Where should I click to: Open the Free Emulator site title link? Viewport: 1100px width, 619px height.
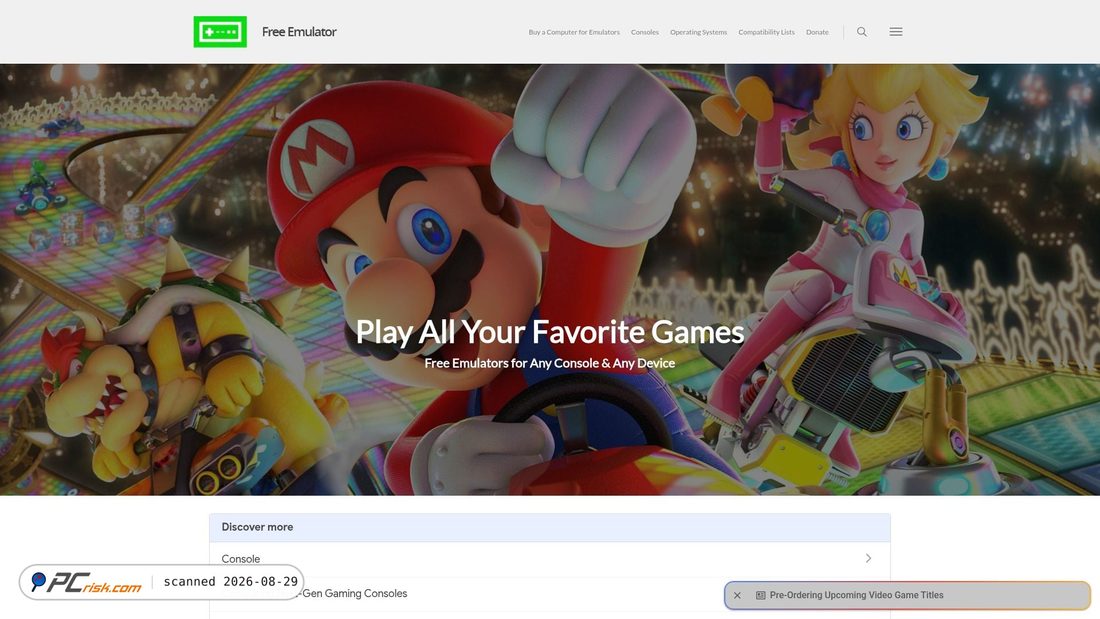click(x=299, y=32)
